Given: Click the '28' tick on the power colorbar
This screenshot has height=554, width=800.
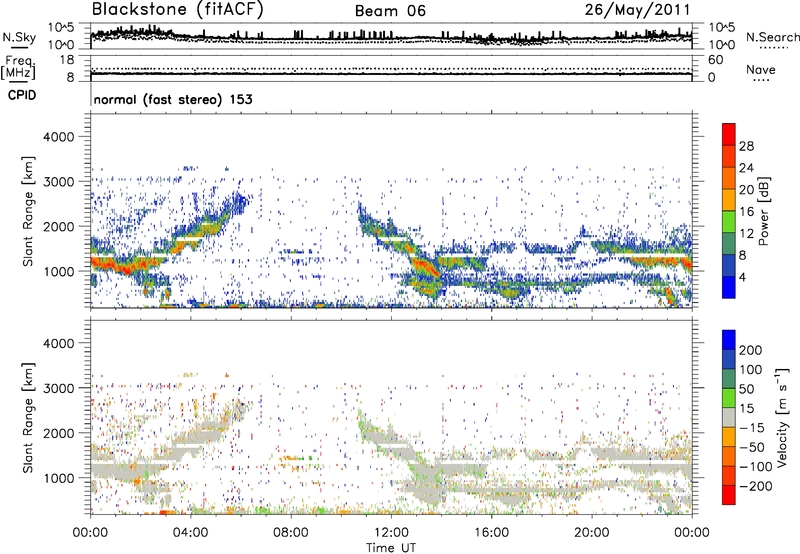Looking at the screenshot, I should point(746,146).
